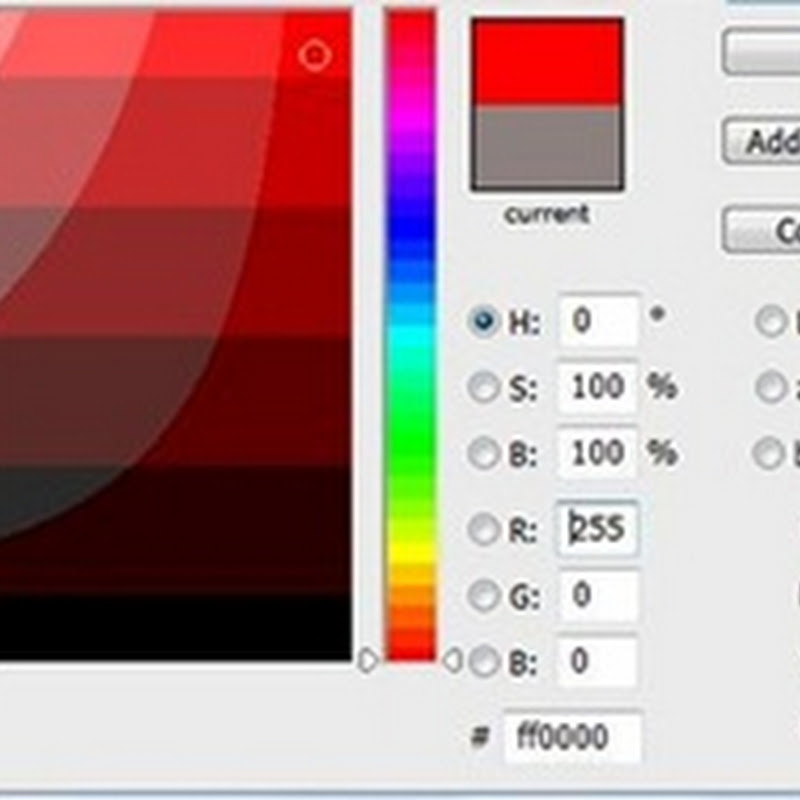Click the radio button right of brightness row
The height and width of the screenshot is (800, 800).
pos(770,454)
